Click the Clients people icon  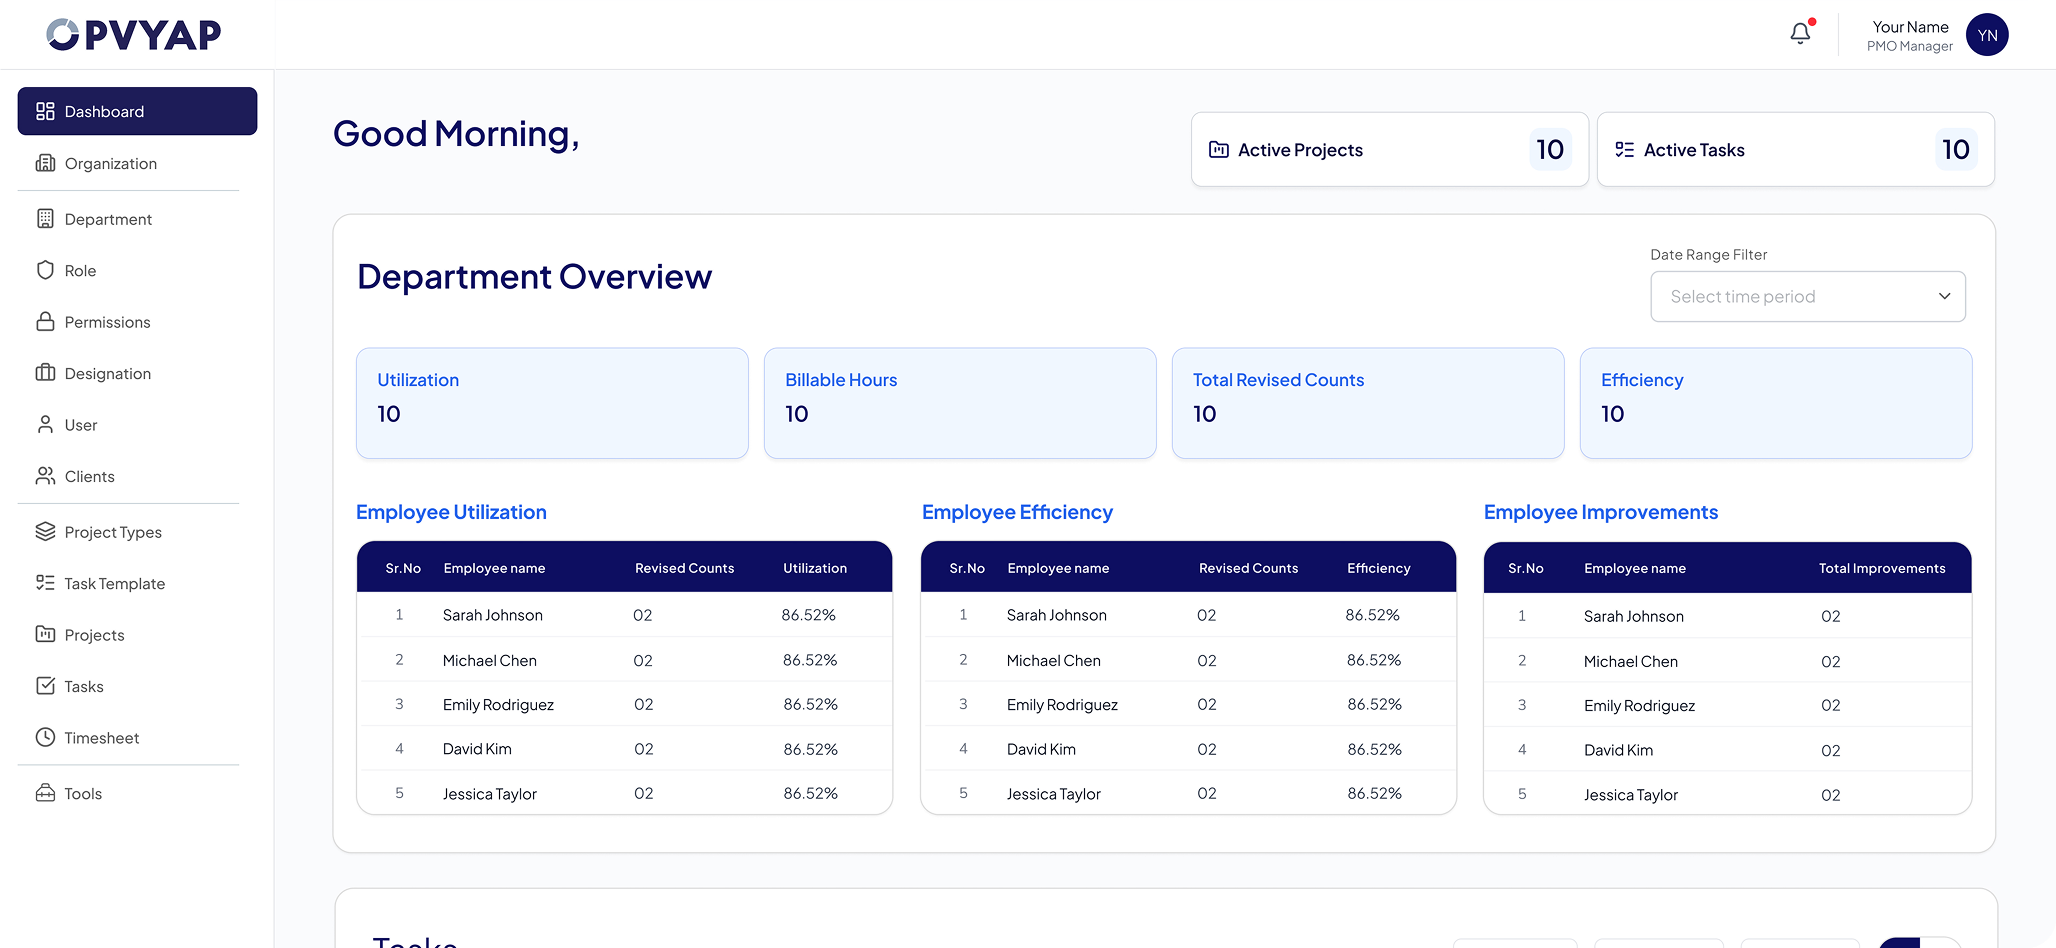point(45,476)
